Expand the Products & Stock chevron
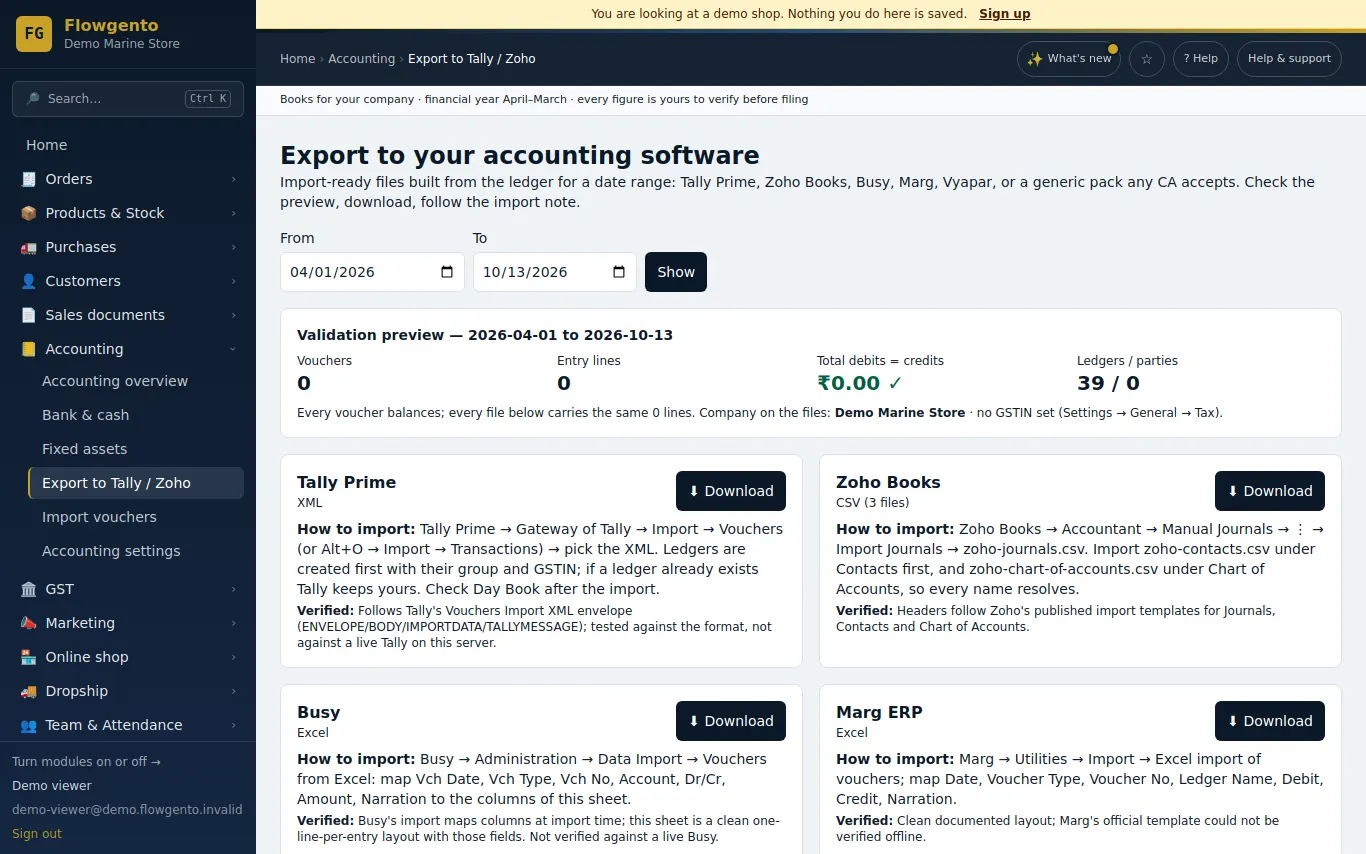The image size is (1366, 854). point(233,213)
